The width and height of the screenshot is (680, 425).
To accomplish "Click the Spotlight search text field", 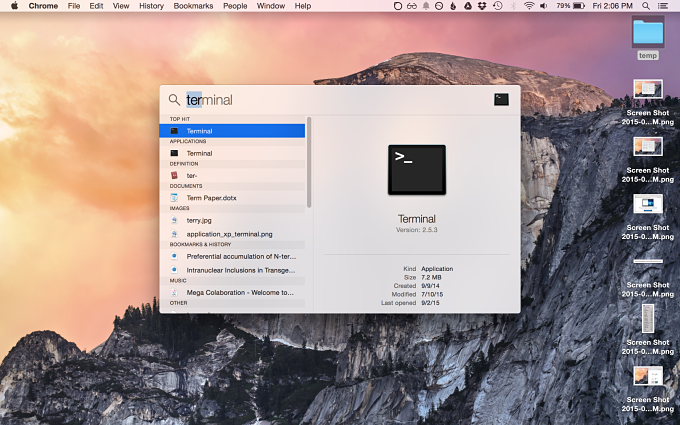I will point(338,100).
